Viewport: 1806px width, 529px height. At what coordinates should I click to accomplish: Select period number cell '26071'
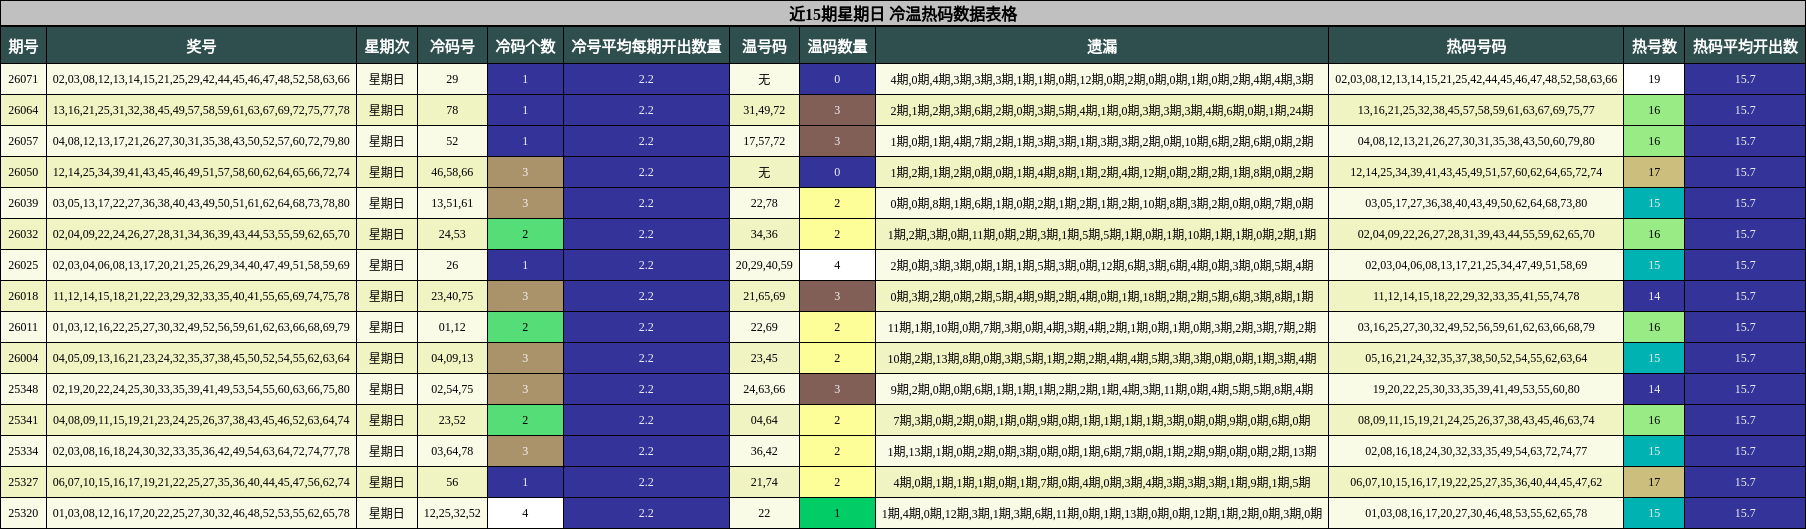(23, 79)
